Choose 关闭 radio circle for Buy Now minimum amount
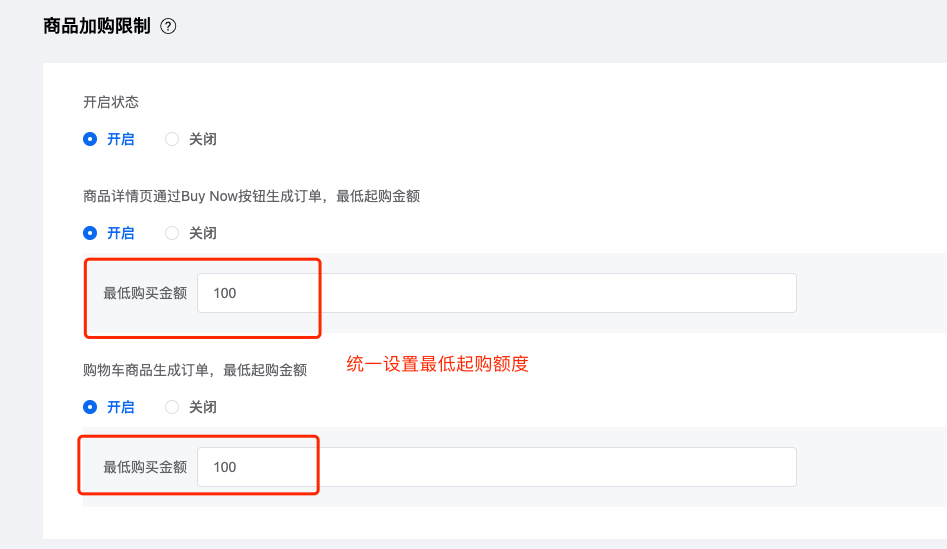The height and width of the screenshot is (549, 947). 172,233
